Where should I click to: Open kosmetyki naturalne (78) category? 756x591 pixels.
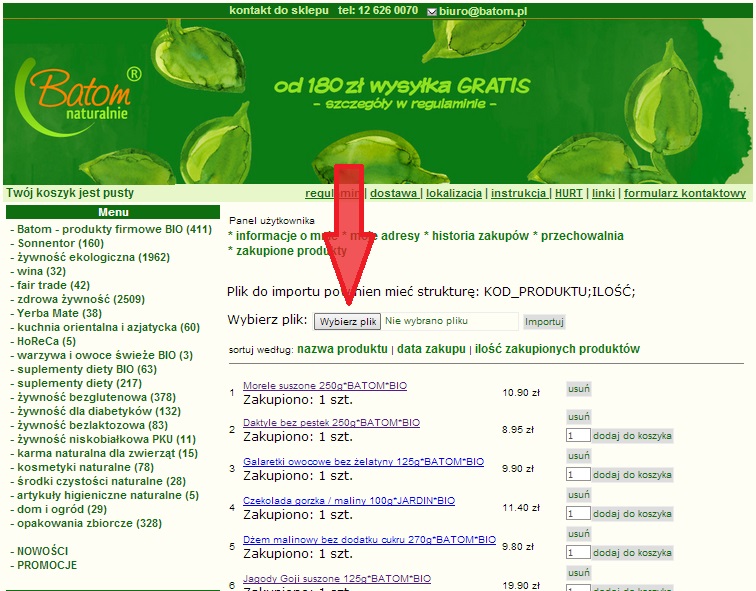tap(85, 467)
